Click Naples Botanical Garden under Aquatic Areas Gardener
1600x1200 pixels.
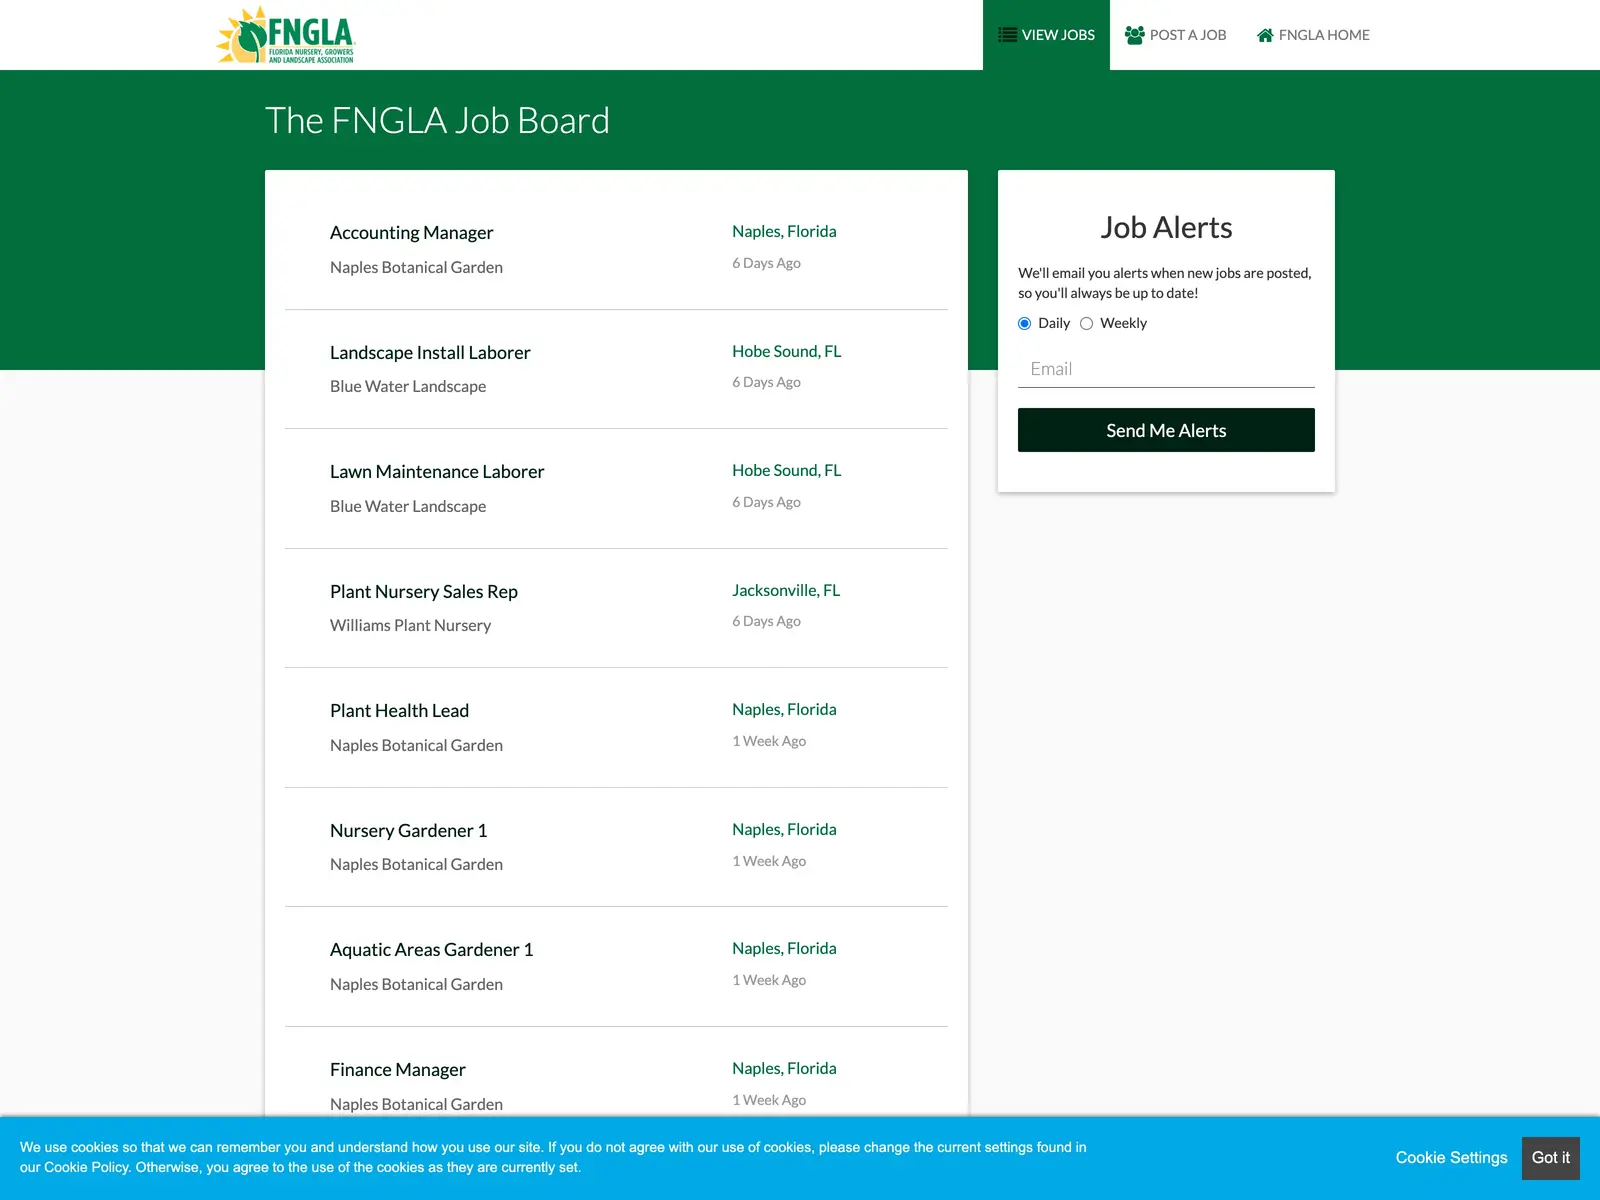pyautogui.click(x=416, y=984)
